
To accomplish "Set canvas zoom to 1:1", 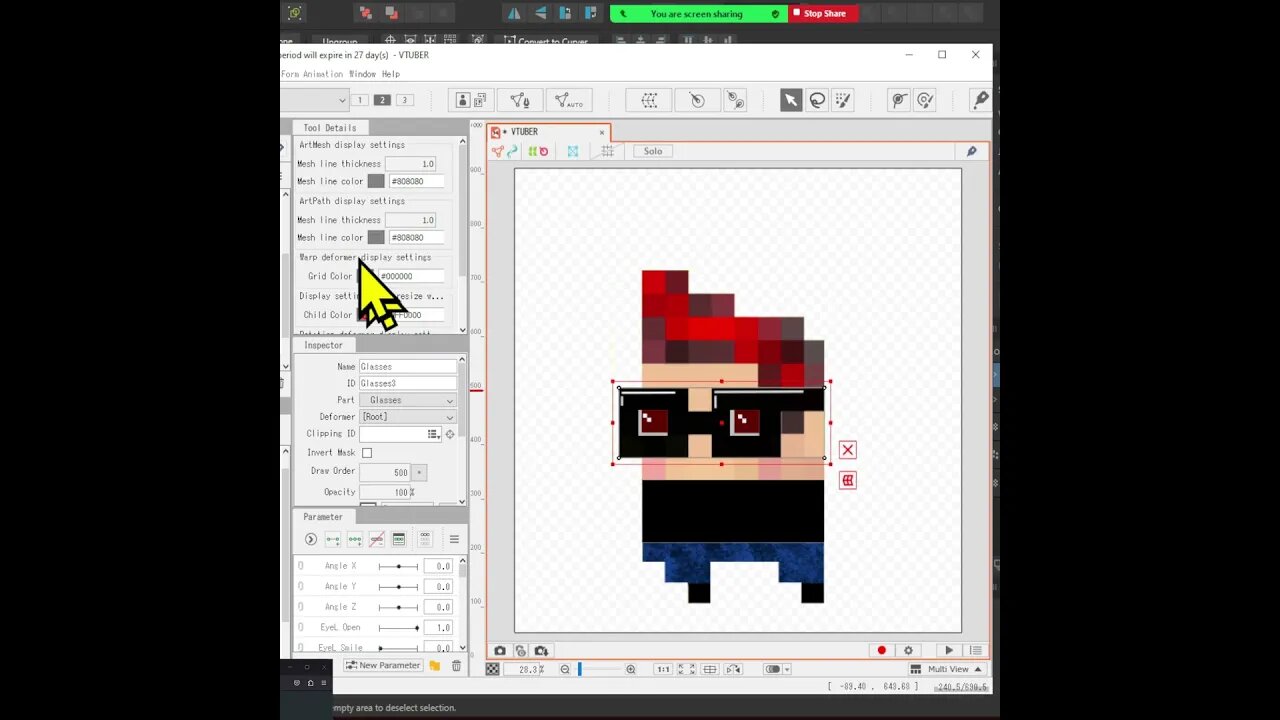I will coord(662,669).
